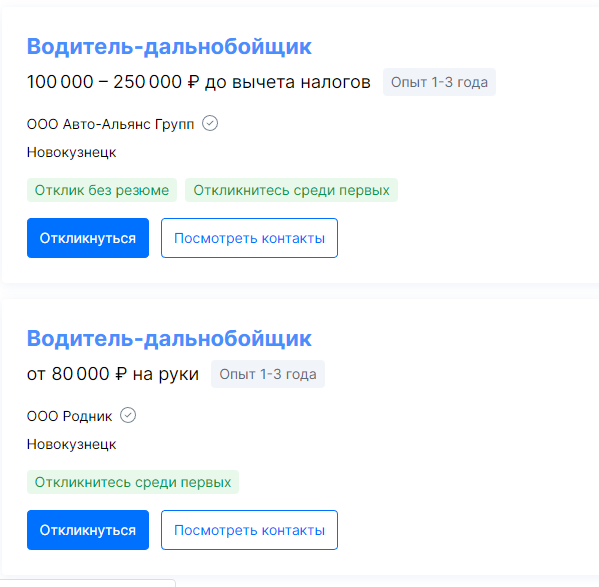Image resolution: width=599 pixels, height=587 pixels.
Task: Respond to the ООО Родник vacancy with Откликнуться
Action: (88, 530)
